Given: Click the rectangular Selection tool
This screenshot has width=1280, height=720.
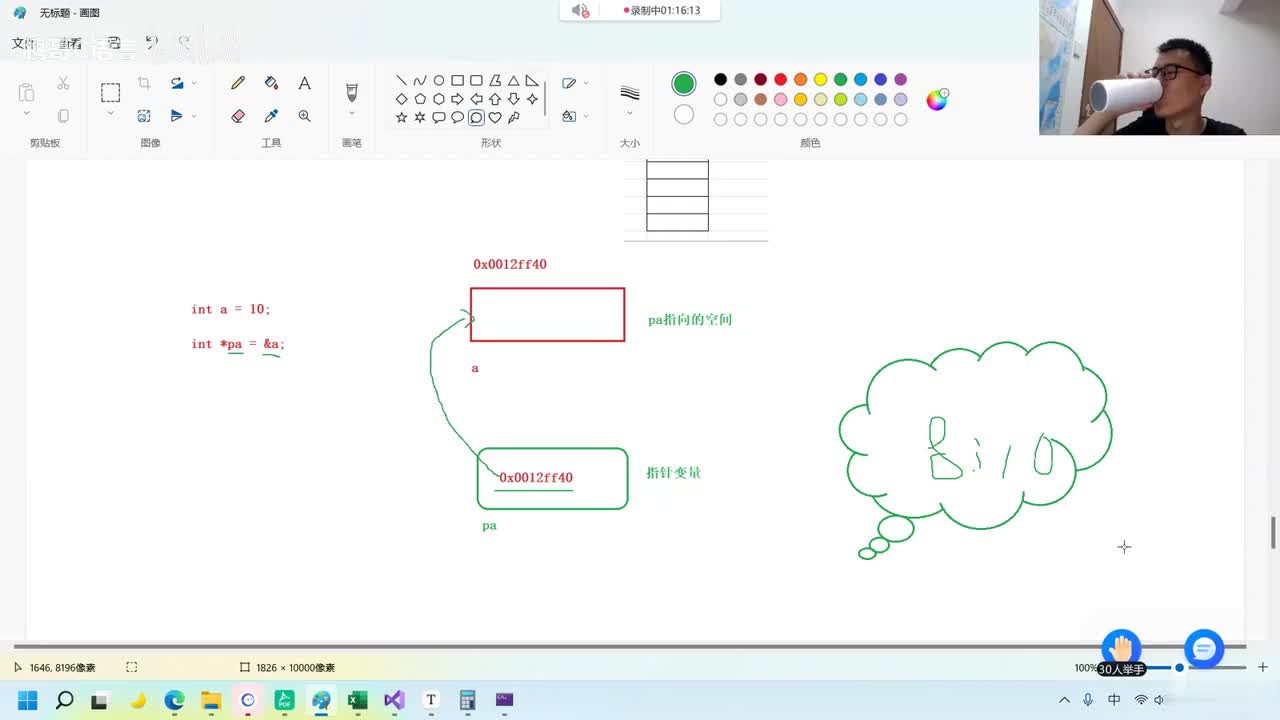Looking at the screenshot, I should (110, 93).
